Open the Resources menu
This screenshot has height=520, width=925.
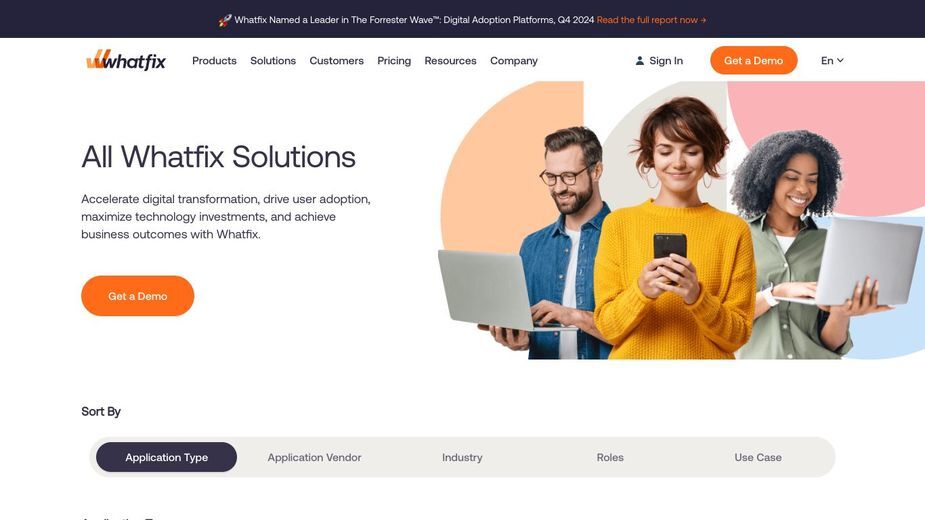click(x=450, y=60)
